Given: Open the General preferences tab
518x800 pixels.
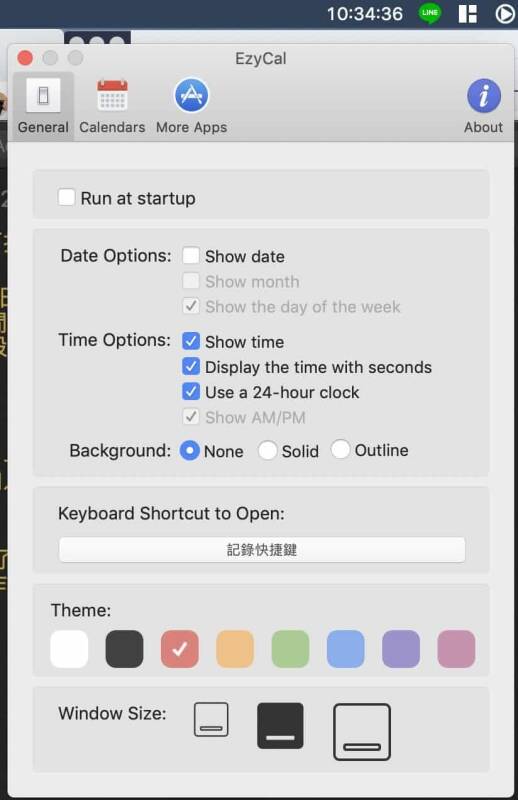Looking at the screenshot, I should tap(43, 106).
